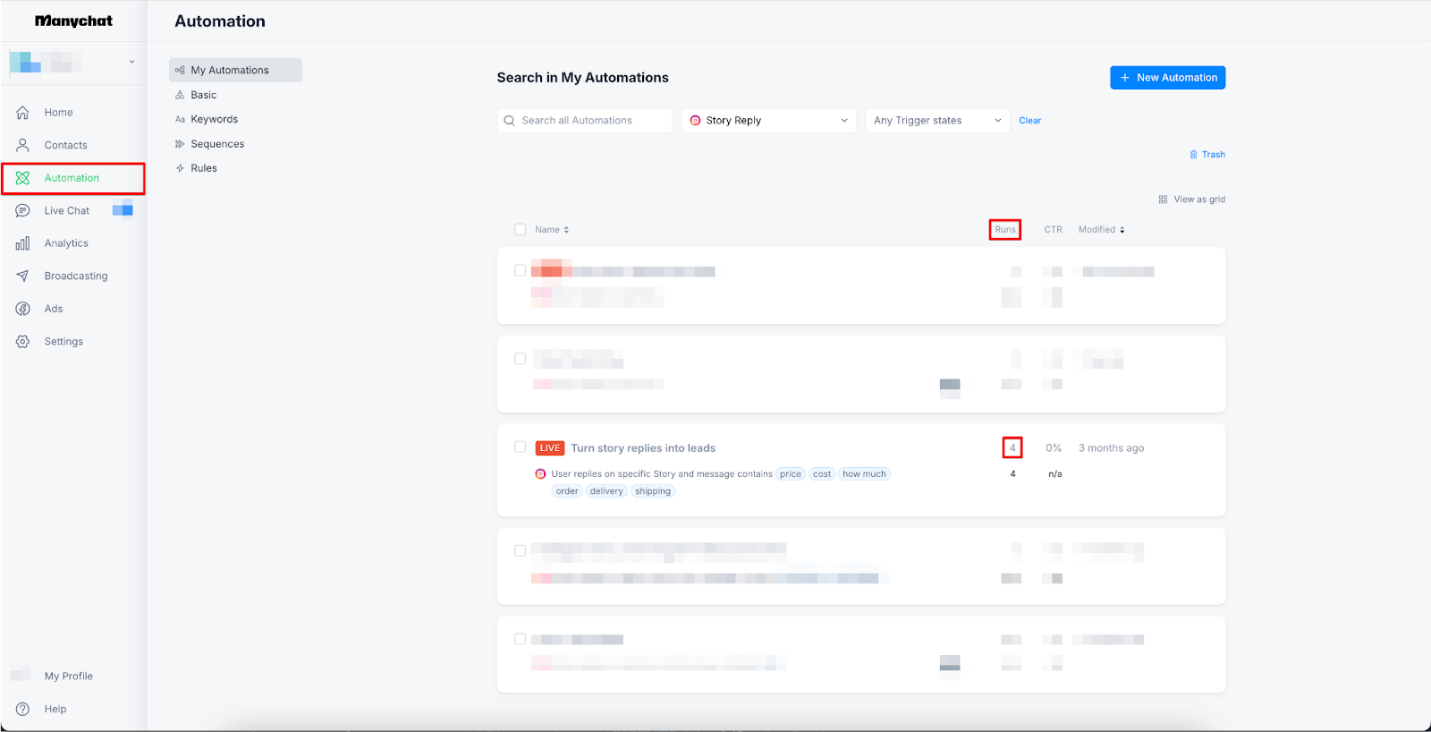1431x732 pixels.
Task: Open the Trash link
Action: coord(1207,155)
